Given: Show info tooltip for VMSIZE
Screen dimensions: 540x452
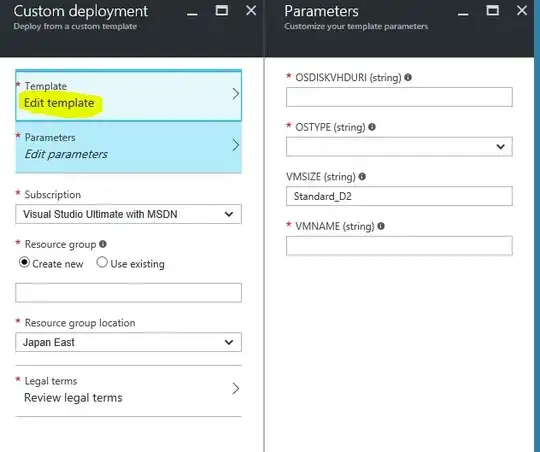Looking at the screenshot, I should point(362,176).
